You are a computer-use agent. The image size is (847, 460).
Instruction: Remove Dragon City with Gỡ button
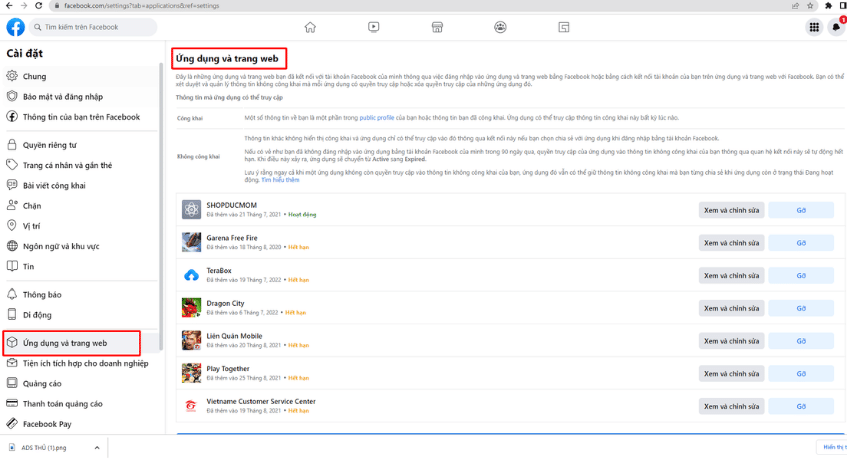click(x=801, y=308)
